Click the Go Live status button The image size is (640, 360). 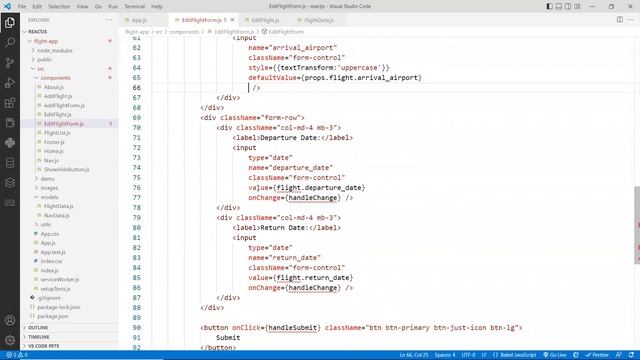click(555, 355)
